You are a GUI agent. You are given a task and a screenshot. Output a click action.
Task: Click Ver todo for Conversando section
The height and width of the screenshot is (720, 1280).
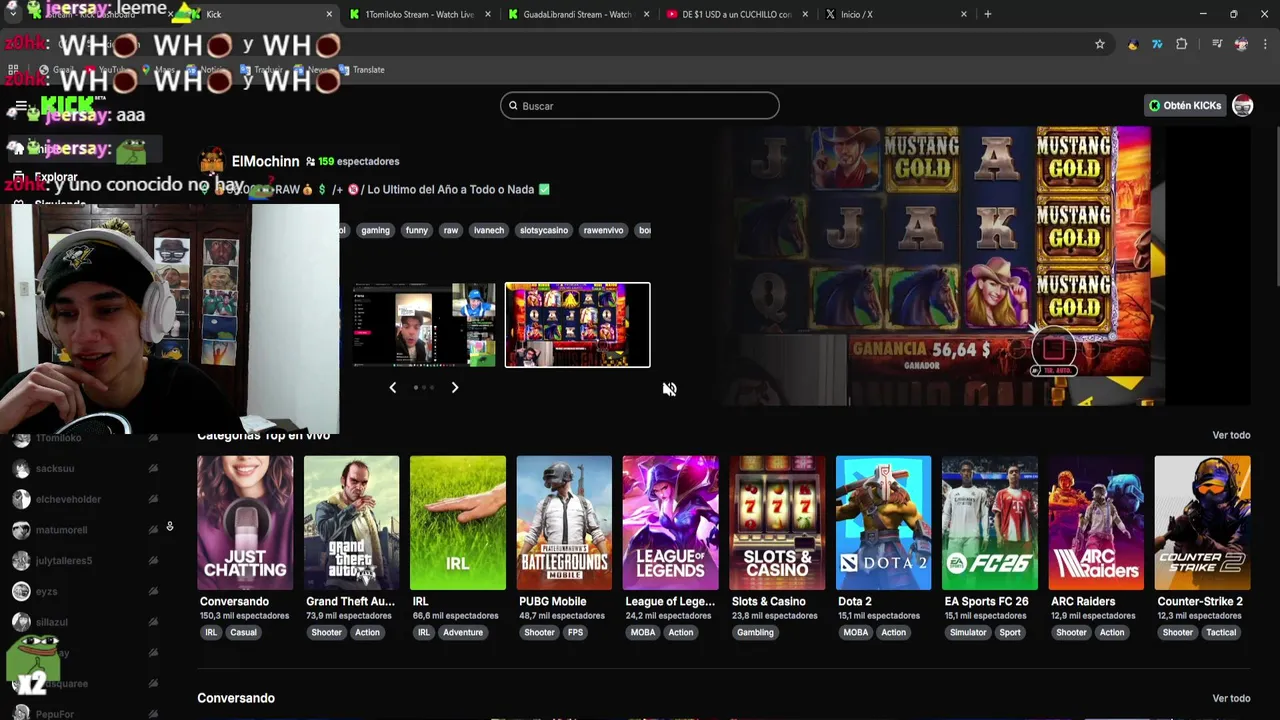(x=1231, y=698)
